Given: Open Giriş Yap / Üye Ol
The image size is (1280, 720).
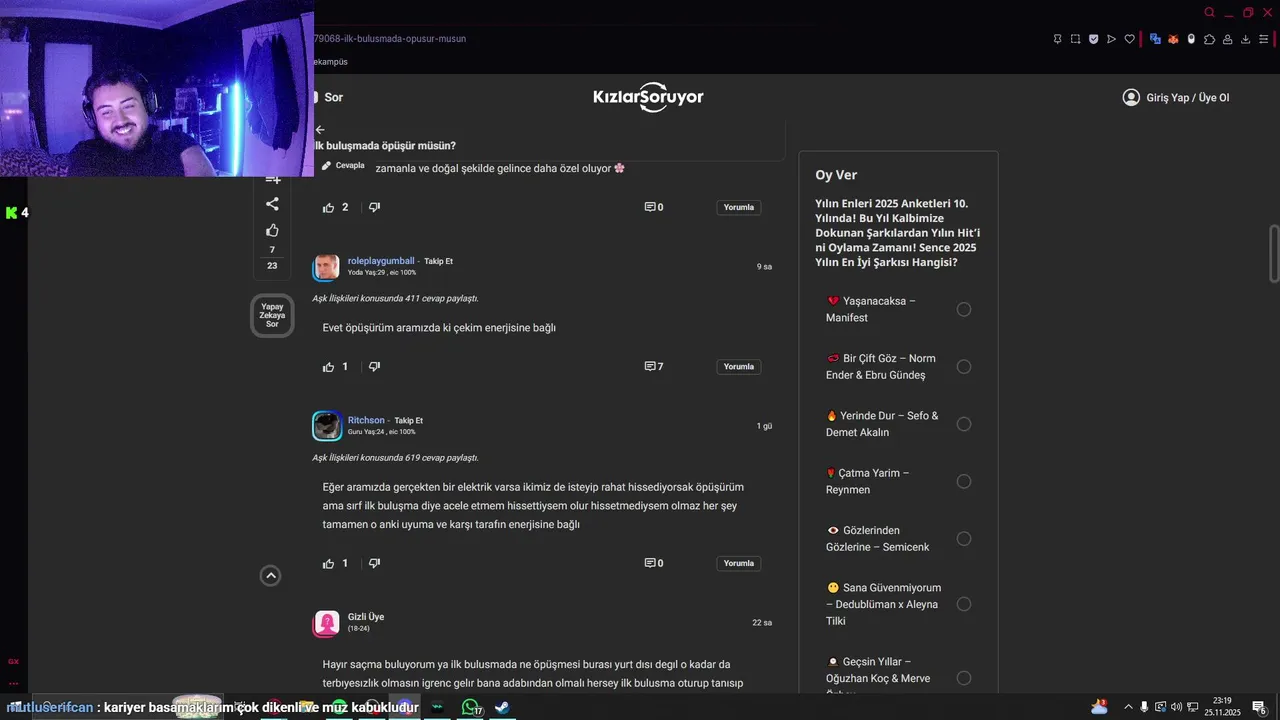Looking at the screenshot, I should [x=1176, y=97].
